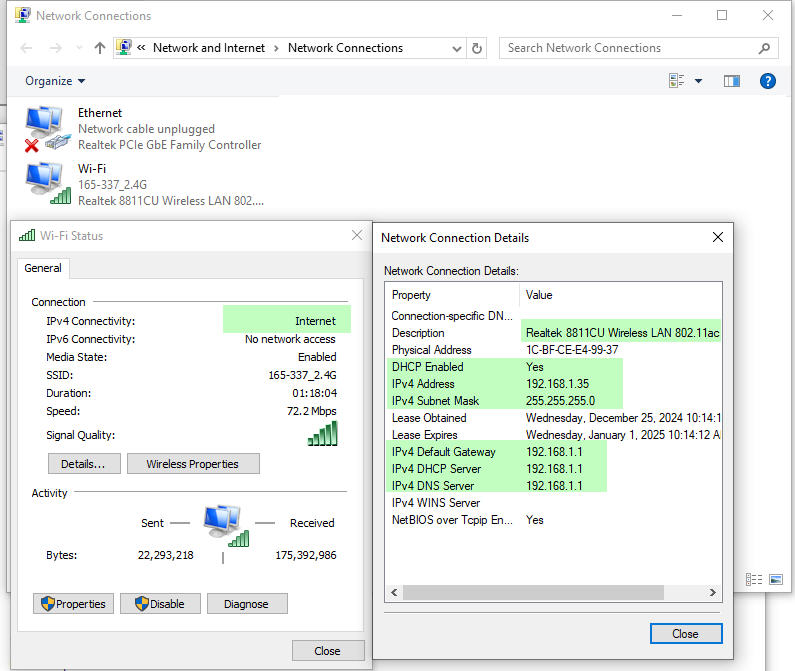The height and width of the screenshot is (671, 795).
Task: Click the Wireless Properties button
Action: point(192,464)
